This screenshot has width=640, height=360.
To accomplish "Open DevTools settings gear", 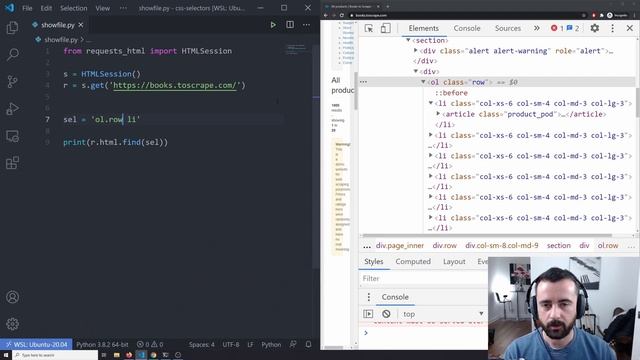I will click(x=595, y=28).
